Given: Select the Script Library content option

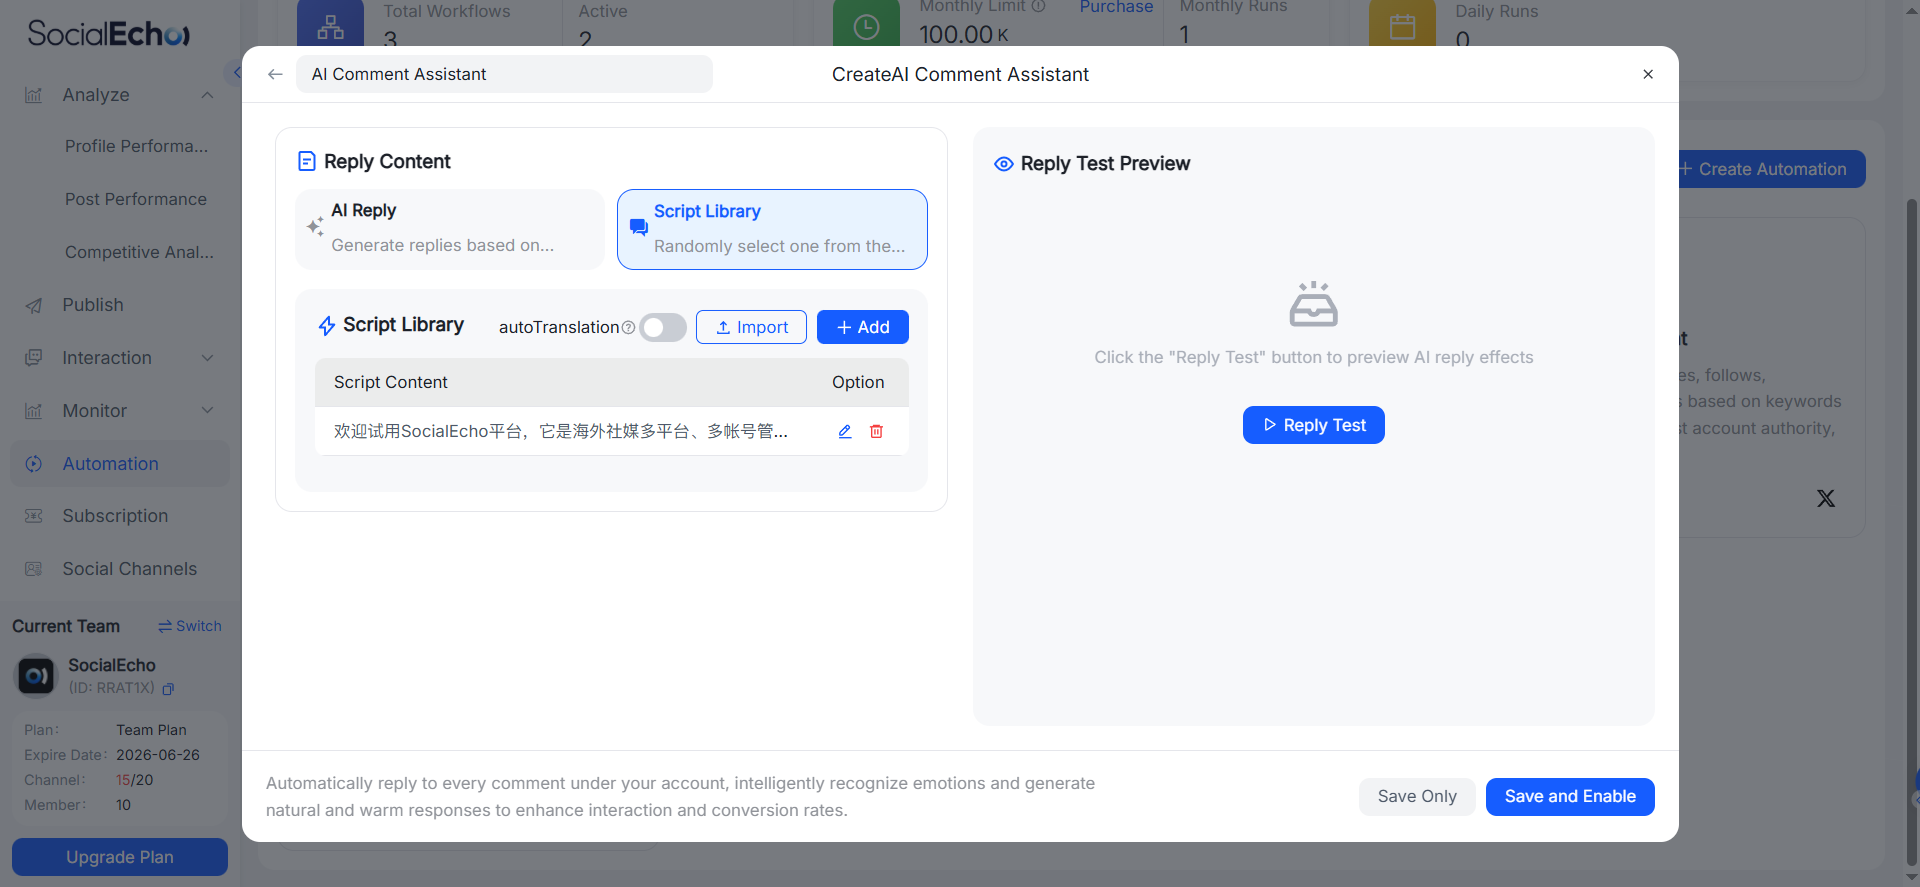Looking at the screenshot, I should tap(772, 229).
